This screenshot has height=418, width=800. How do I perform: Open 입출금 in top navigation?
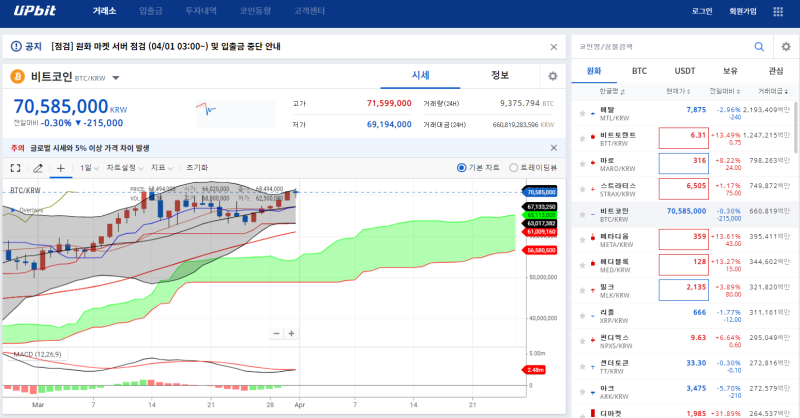click(x=151, y=11)
